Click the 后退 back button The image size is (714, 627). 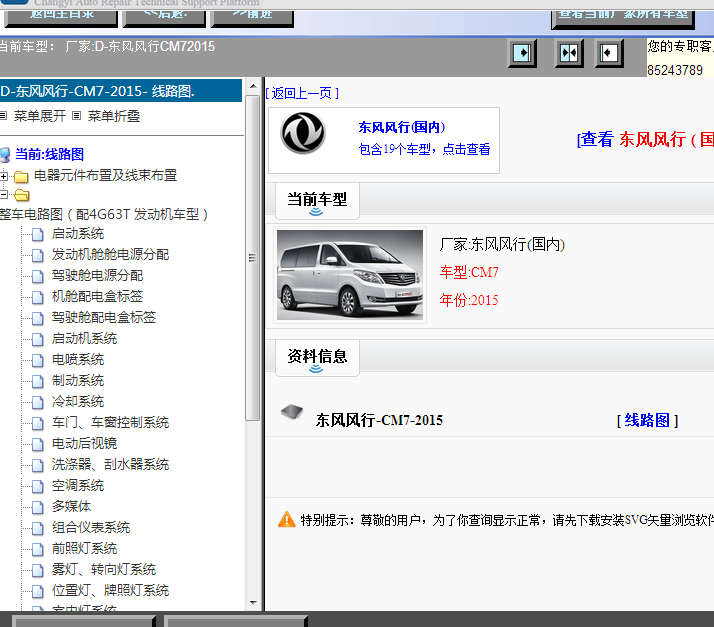[x=164, y=17]
